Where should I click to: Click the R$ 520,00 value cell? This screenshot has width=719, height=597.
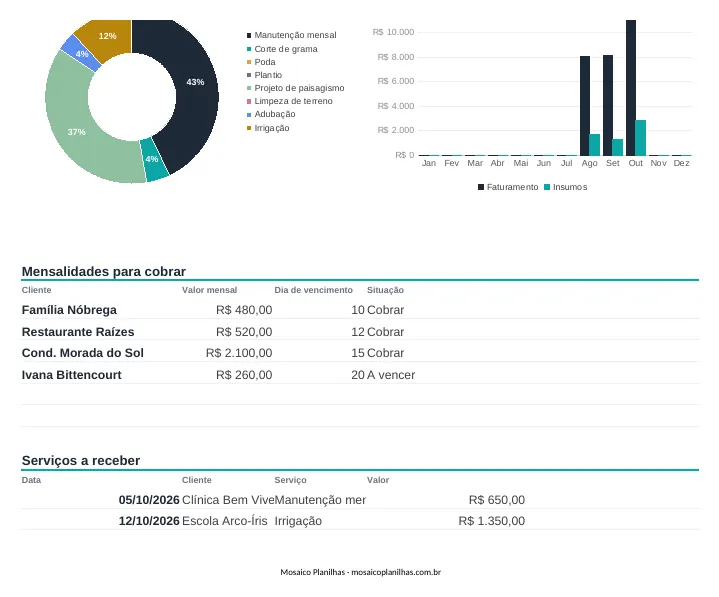pyautogui.click(x=244, y=332)
